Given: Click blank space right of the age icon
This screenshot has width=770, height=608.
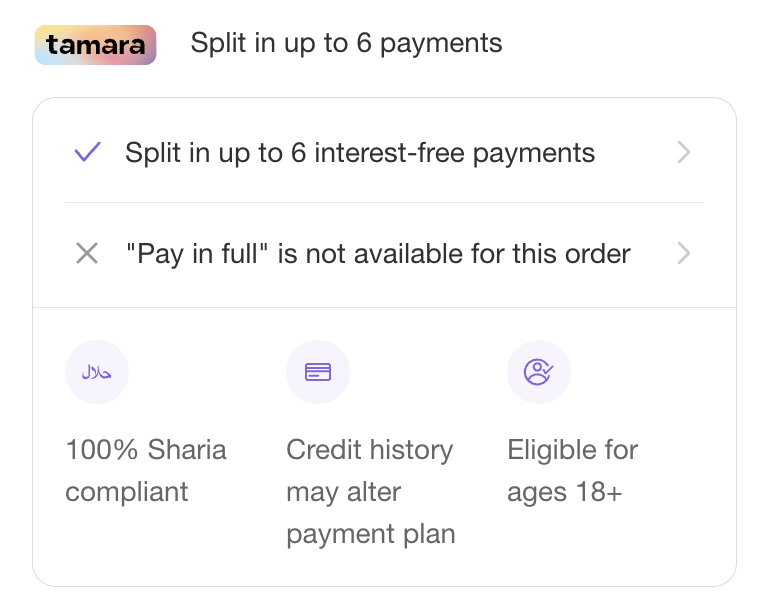Looking at the screenshot, I should [x=650, y=373].
